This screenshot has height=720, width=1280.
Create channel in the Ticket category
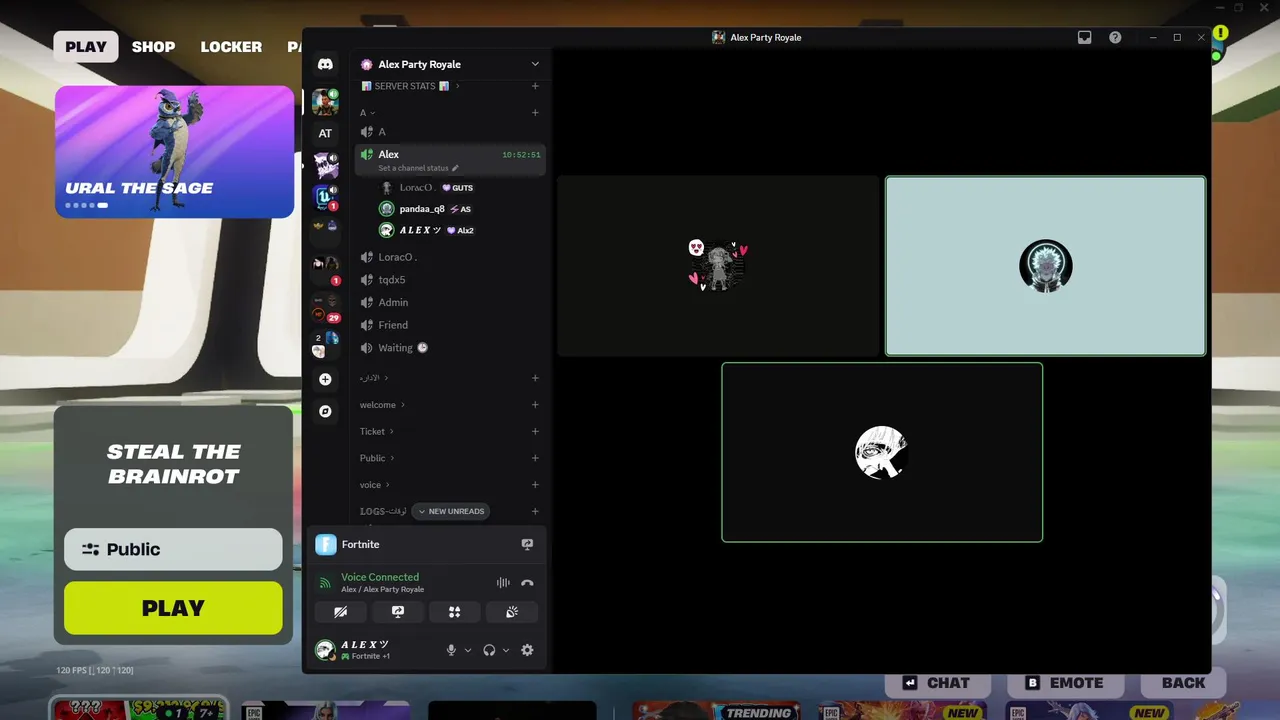tap(535, 431)
